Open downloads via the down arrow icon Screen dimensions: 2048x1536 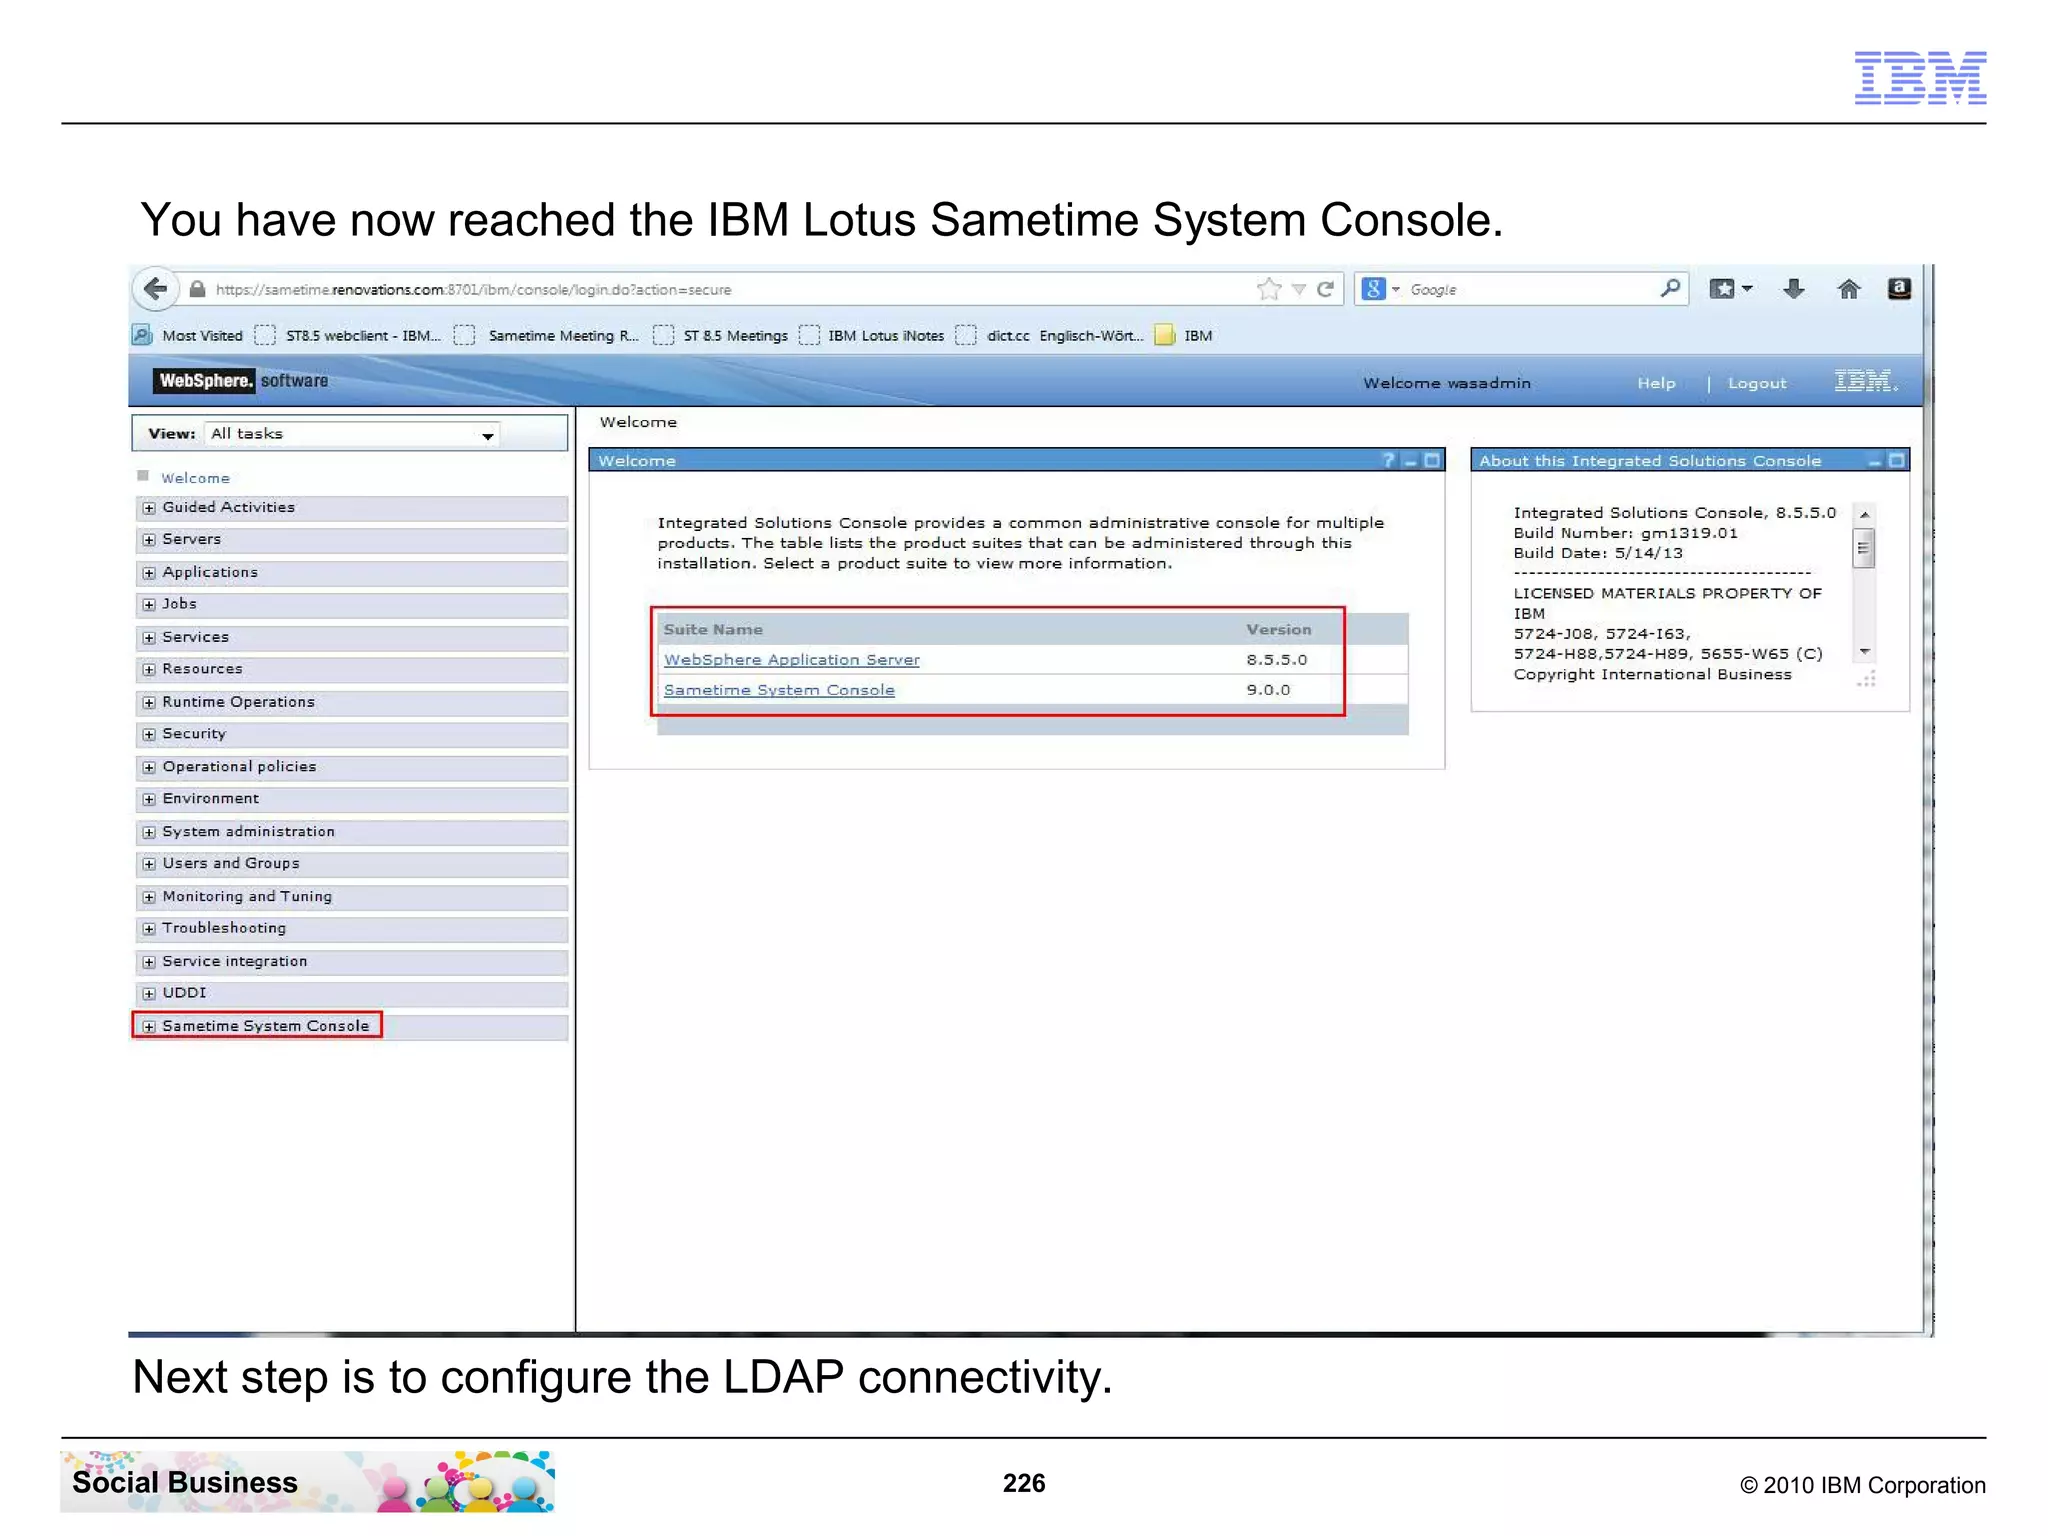point(1793,289)
